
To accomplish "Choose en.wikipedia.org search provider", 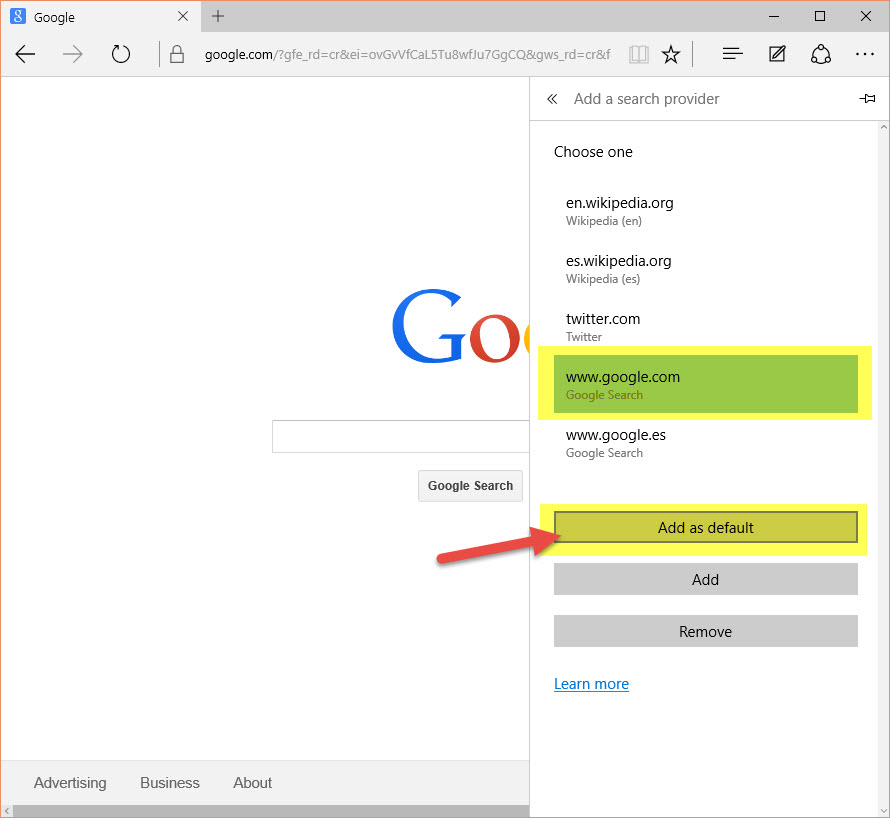I will coord(706,211).
